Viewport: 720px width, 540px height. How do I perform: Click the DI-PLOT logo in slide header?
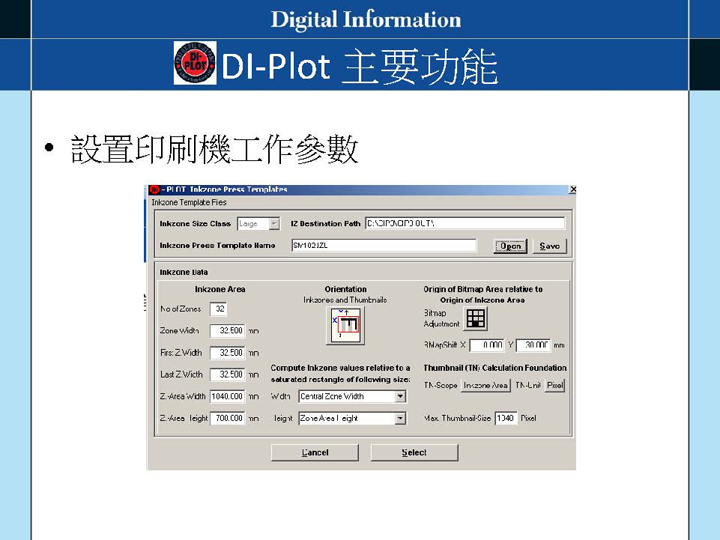(195, 63)
